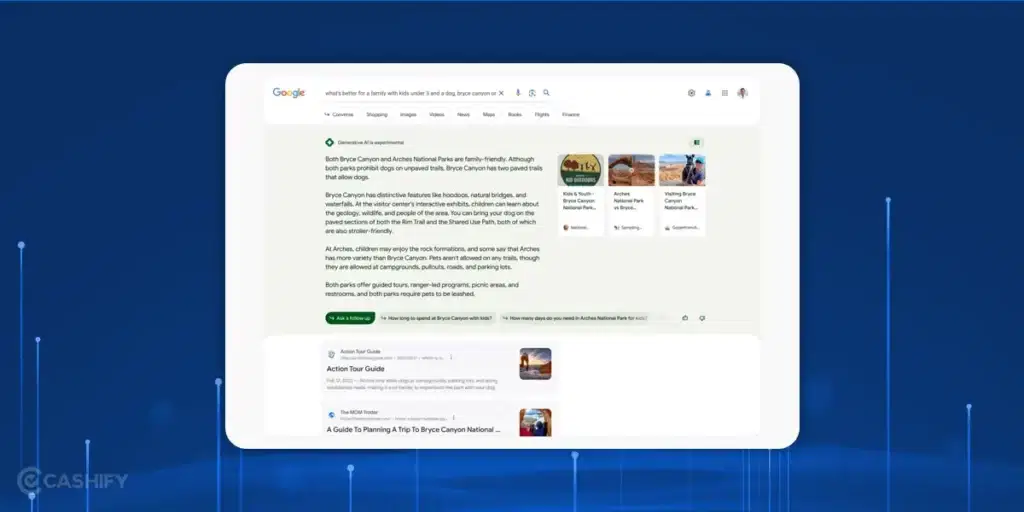Click the Action Tour Guide site favicon
This screenshot has width=1024, height=512.
point(332,355)
